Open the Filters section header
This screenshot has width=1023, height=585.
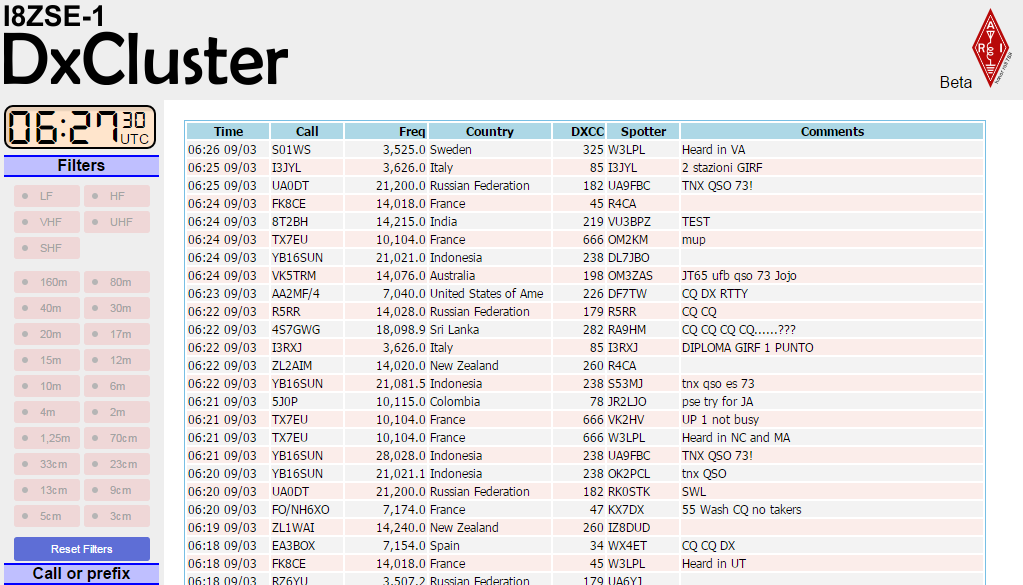[81, 166]
